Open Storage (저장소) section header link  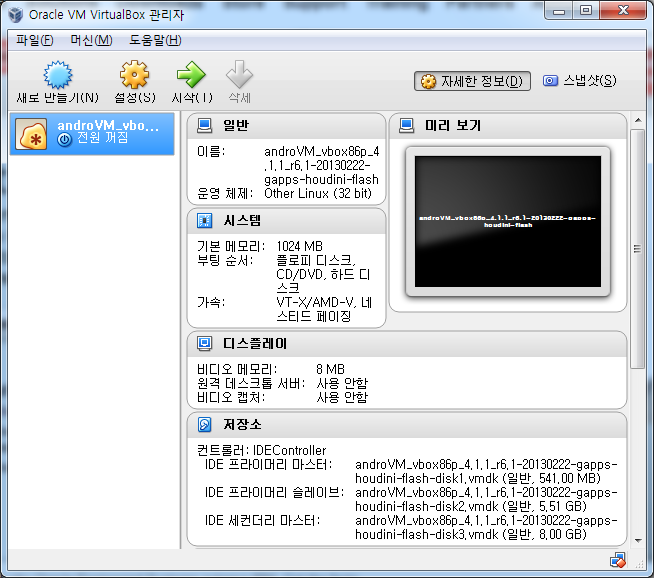(x=242, y=425)
